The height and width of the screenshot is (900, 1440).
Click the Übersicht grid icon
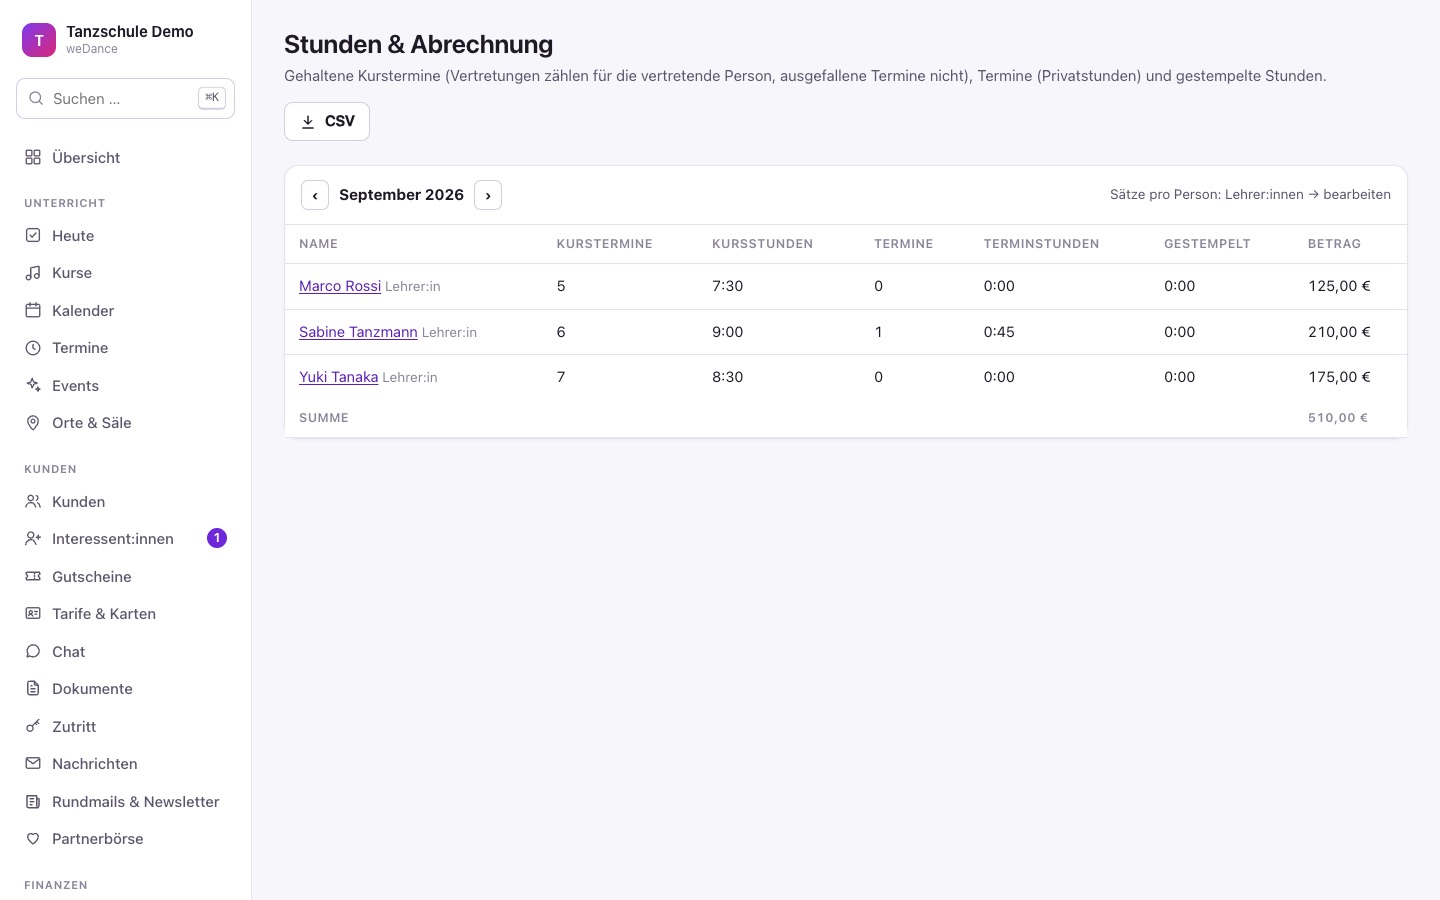(x=33, y=157)
